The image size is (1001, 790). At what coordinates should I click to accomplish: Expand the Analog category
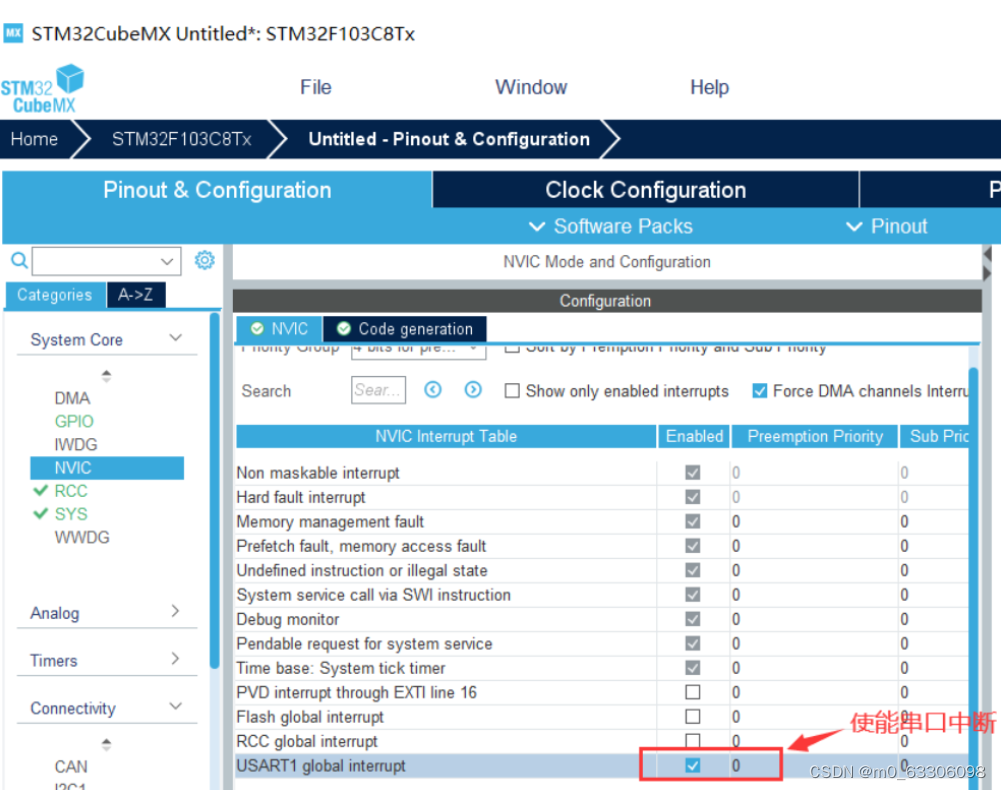click(x=176, y=611)
